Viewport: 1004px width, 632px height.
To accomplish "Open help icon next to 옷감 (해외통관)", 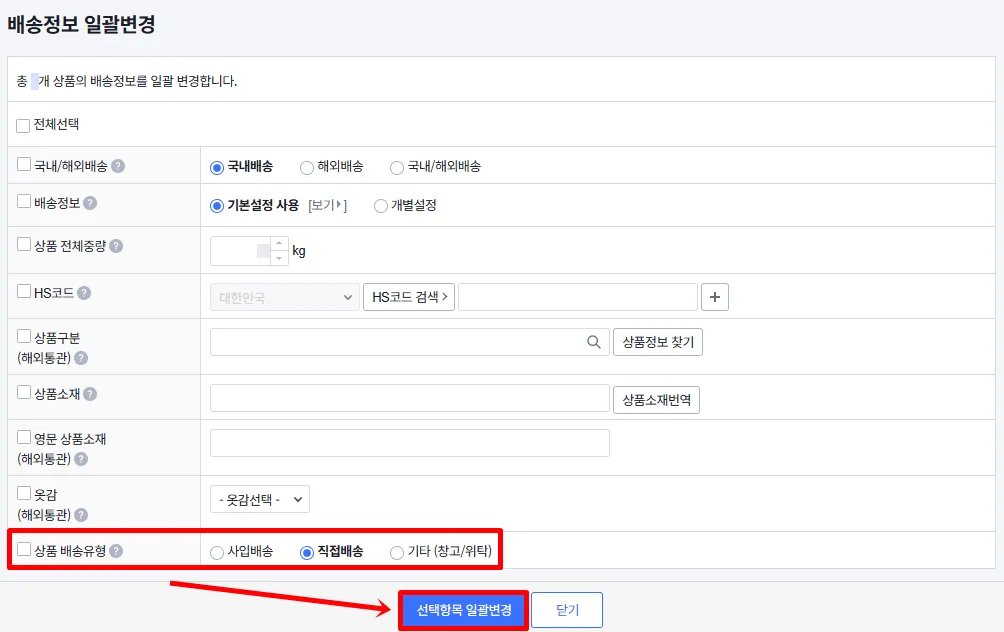I will click(x=81, y=515).
